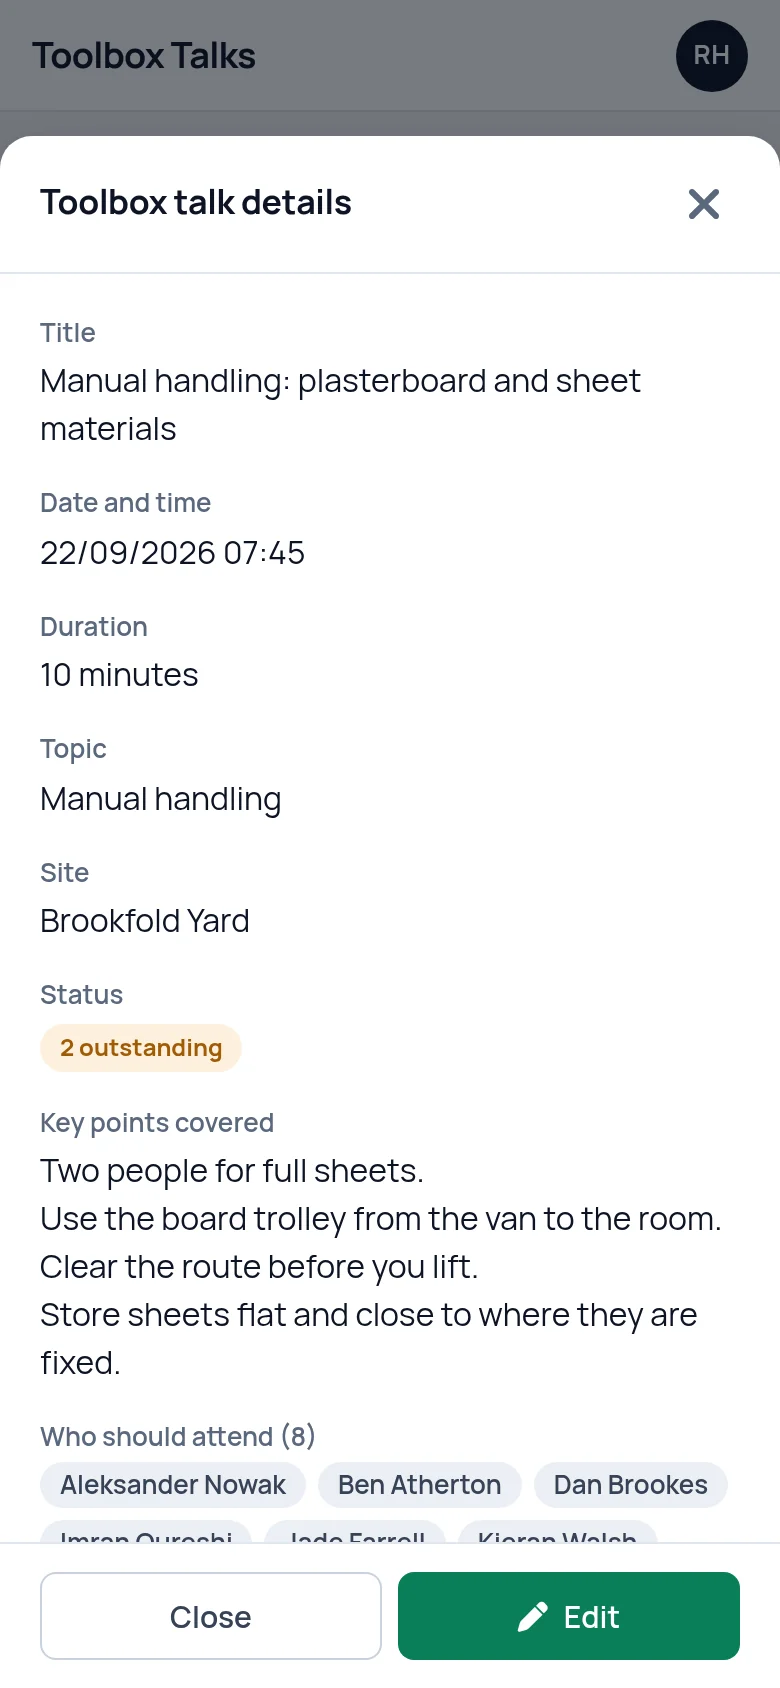Select the Dan Brookes attendee chip
This screenshot has height=1688, width=780.
click(631, 1485)
